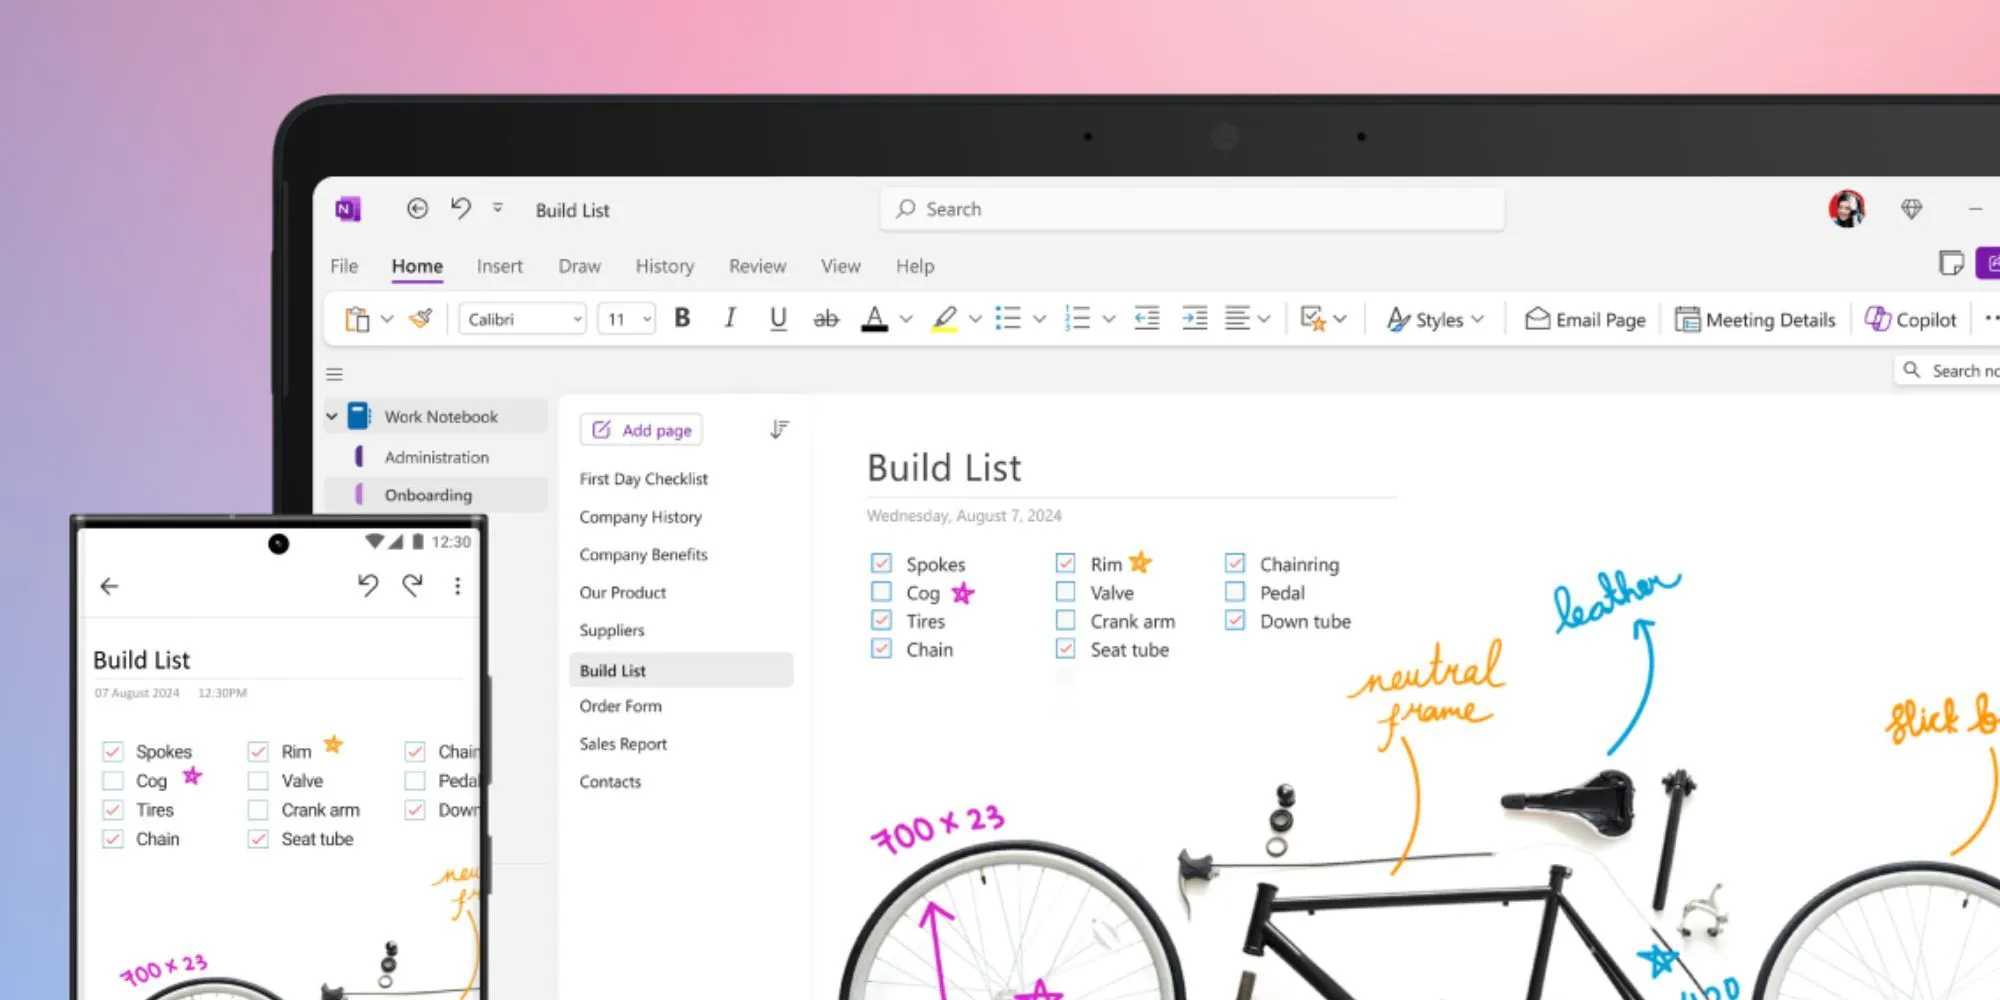2000x1000 pixels.
Task: Insert a numbered list
Action: [1077, 319]
